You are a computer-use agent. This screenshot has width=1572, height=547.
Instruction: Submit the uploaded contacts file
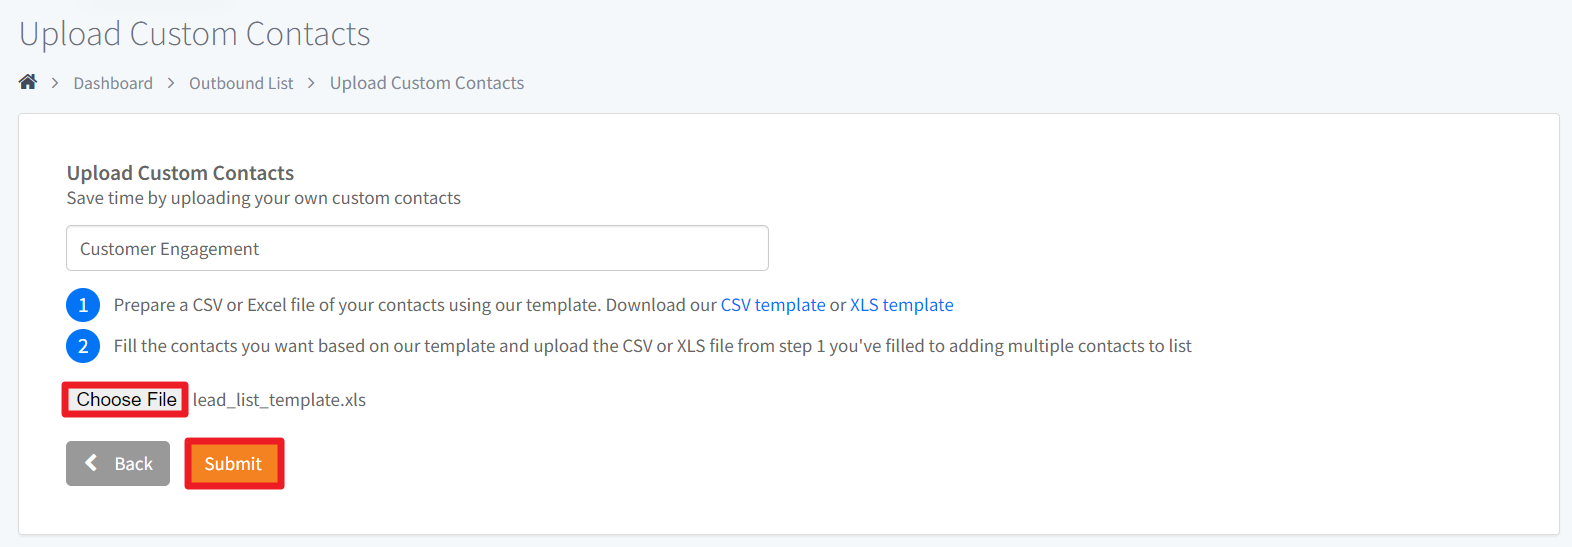click(234, 464)
